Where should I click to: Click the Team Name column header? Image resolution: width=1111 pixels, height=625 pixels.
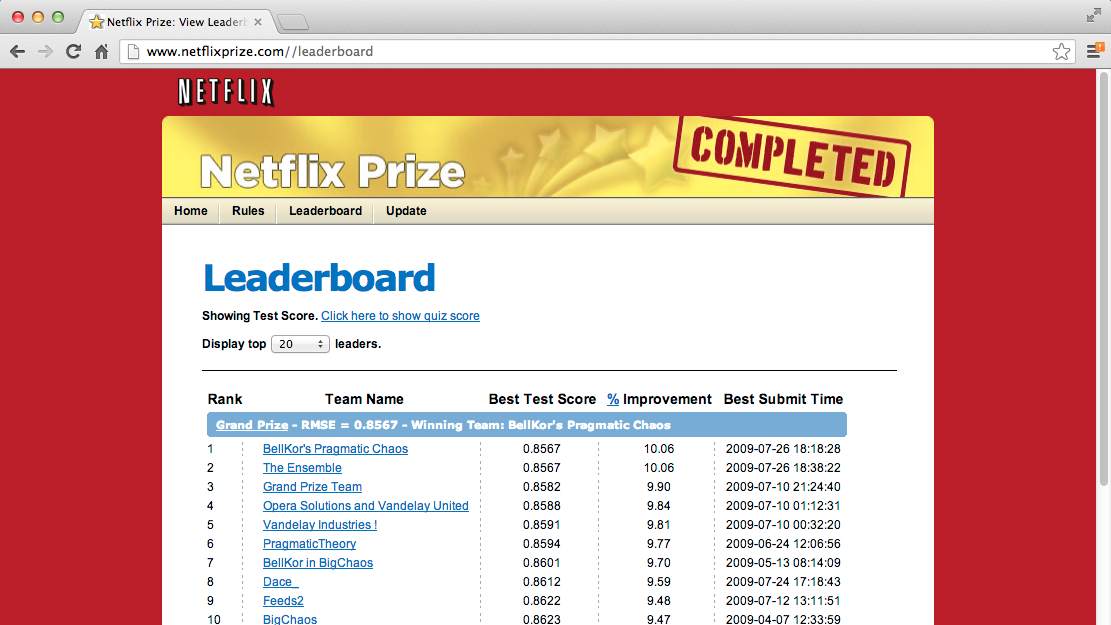[x=364, y=399]
